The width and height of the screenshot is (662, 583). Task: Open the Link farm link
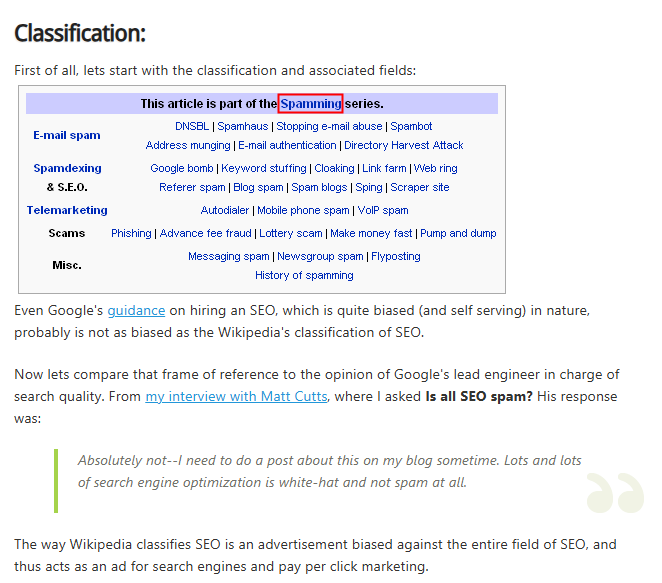(x=384, y=168)
